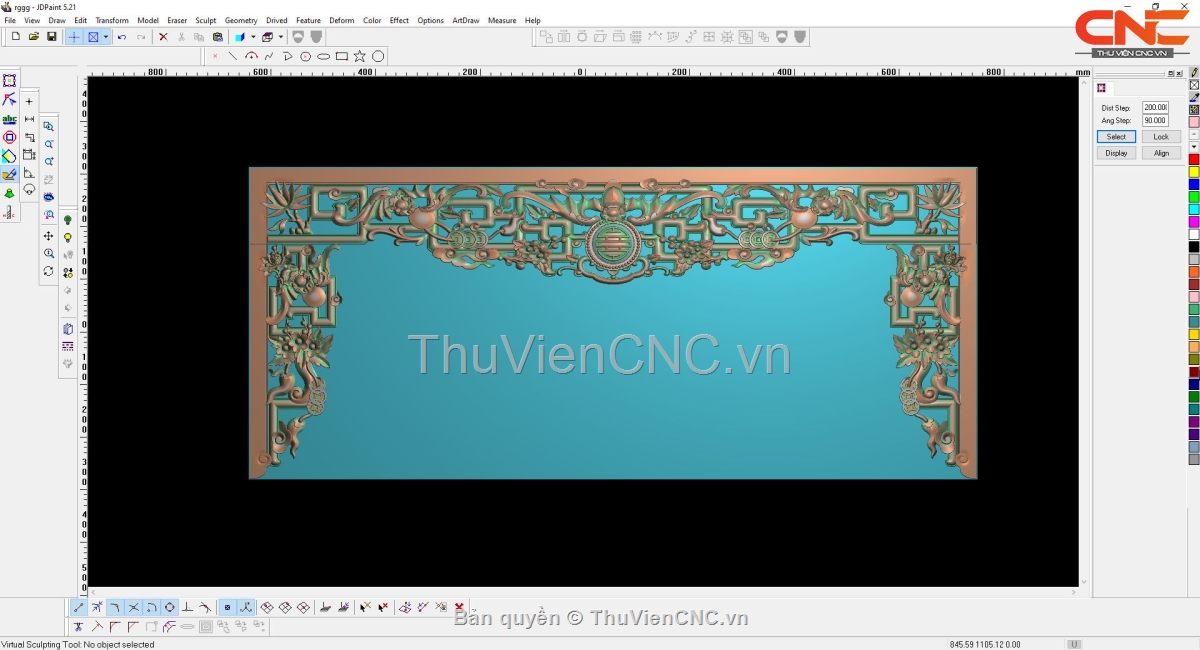Click the Save file icon
This screenshot has height=650, width=1200.
point(52,37)
